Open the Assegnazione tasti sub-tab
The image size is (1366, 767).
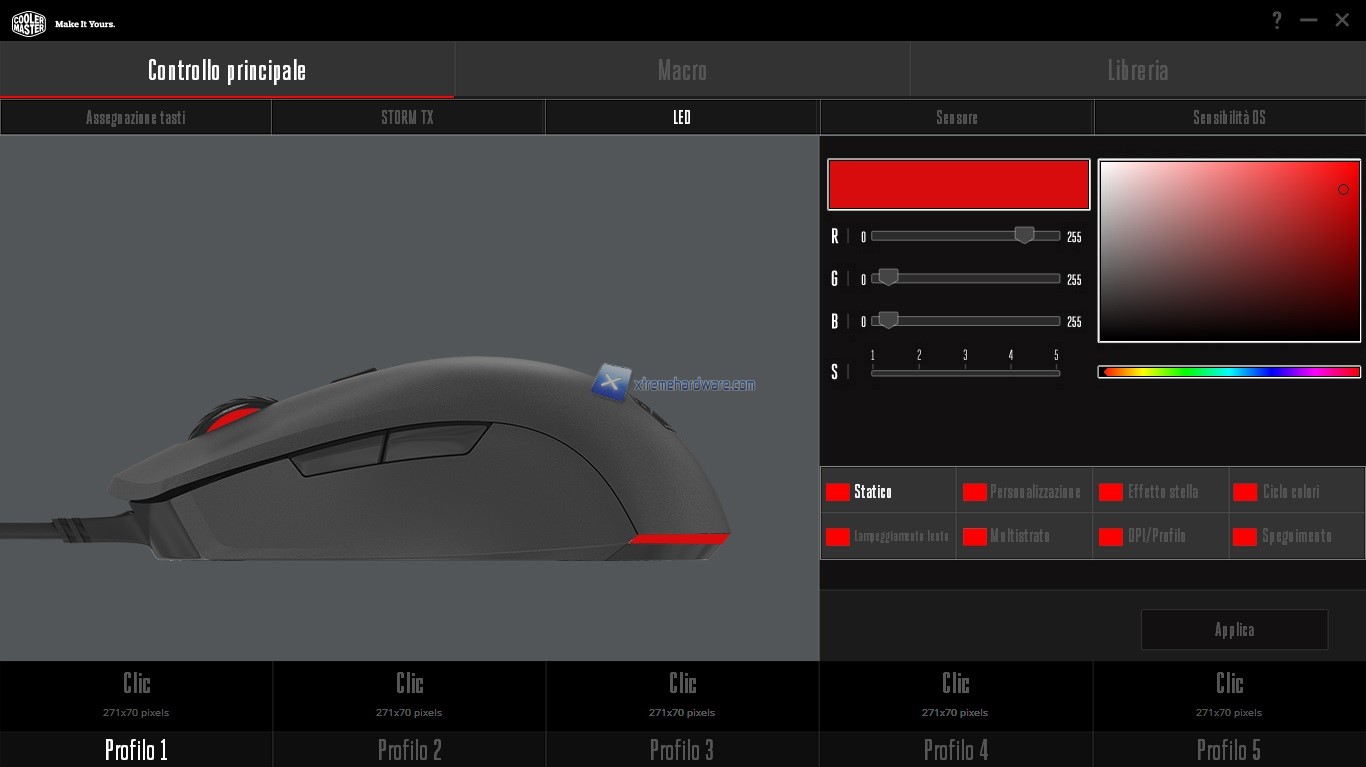tap(136, 118)
